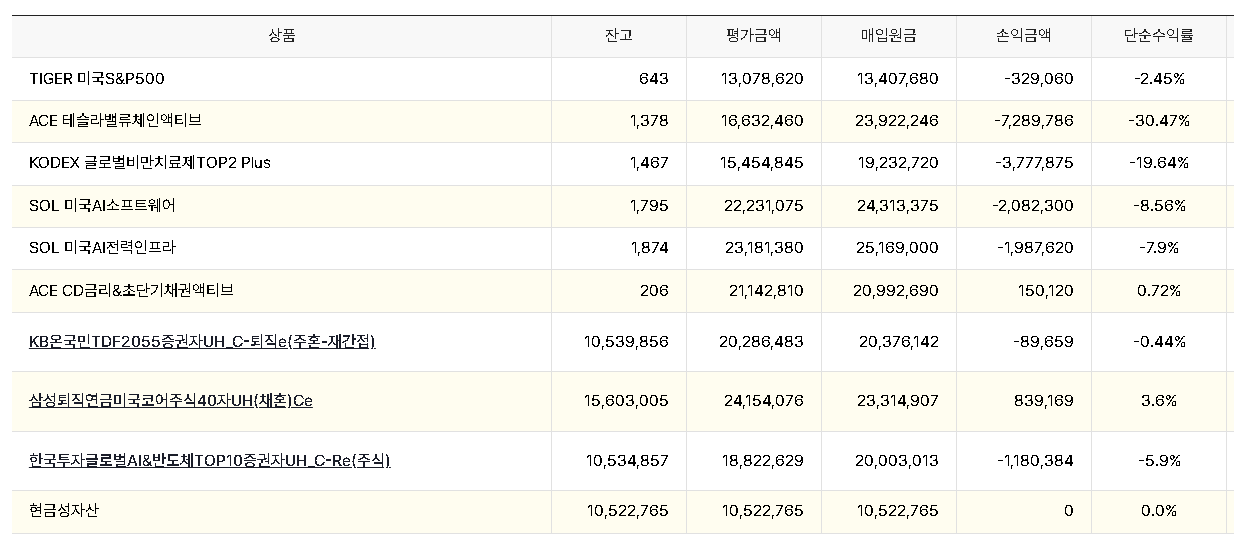Click the return rate 3.6%
Image resolution: width=1234 pixels, height=540 pixels.
tap(1159, 400)
